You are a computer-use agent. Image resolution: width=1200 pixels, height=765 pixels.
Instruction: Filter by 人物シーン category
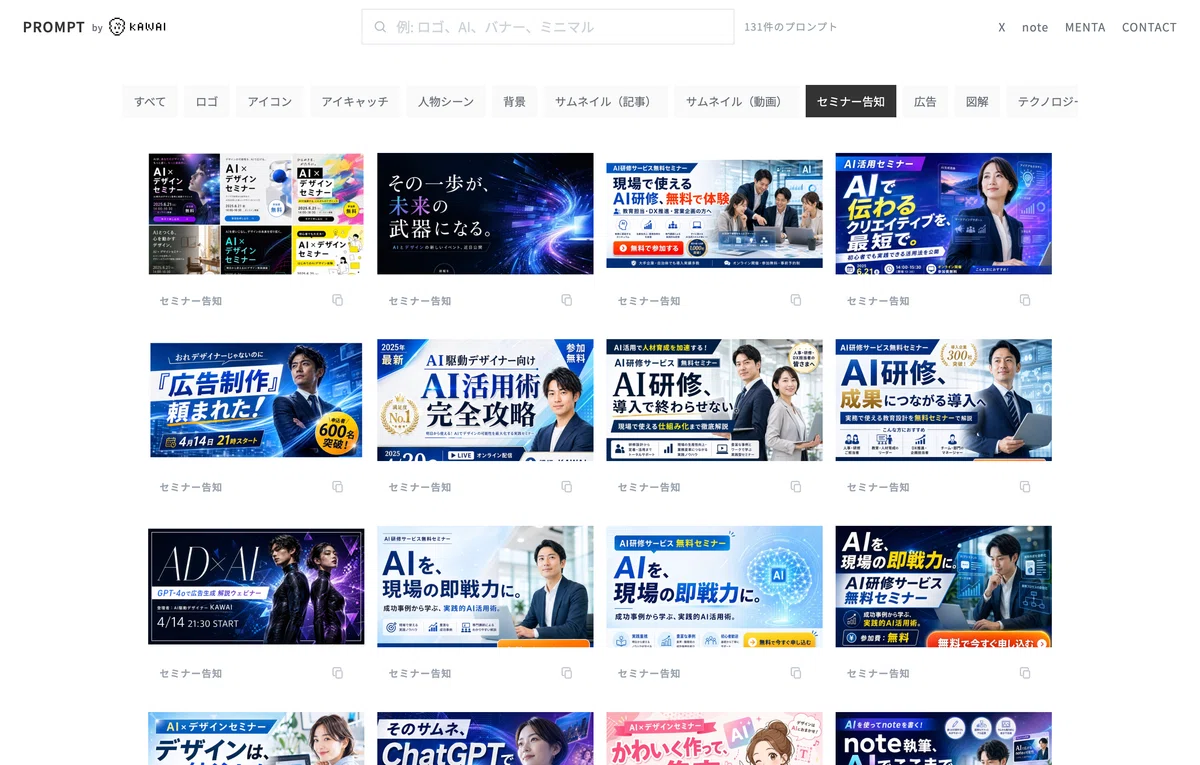(446, 101)
